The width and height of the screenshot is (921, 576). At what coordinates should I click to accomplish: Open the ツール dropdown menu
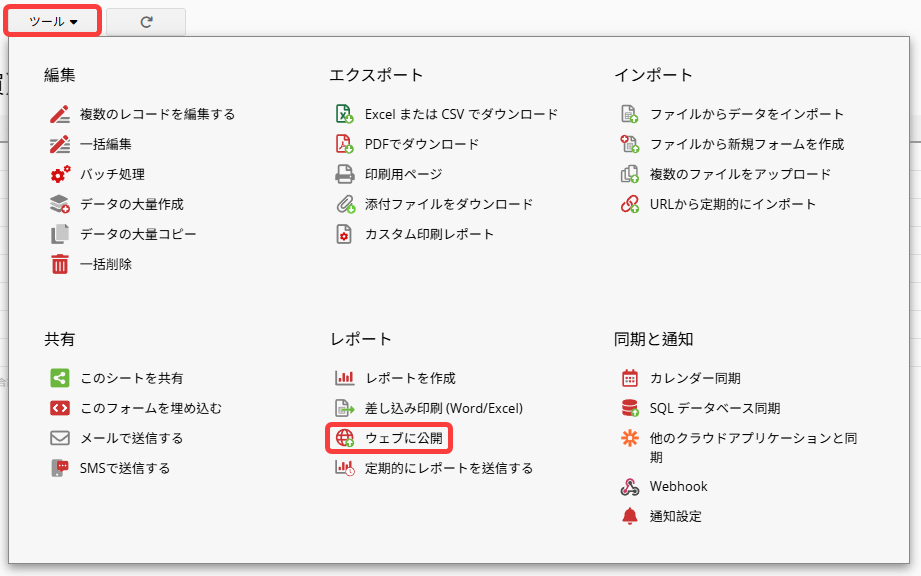pyautogui.click(x=54, y=21)
